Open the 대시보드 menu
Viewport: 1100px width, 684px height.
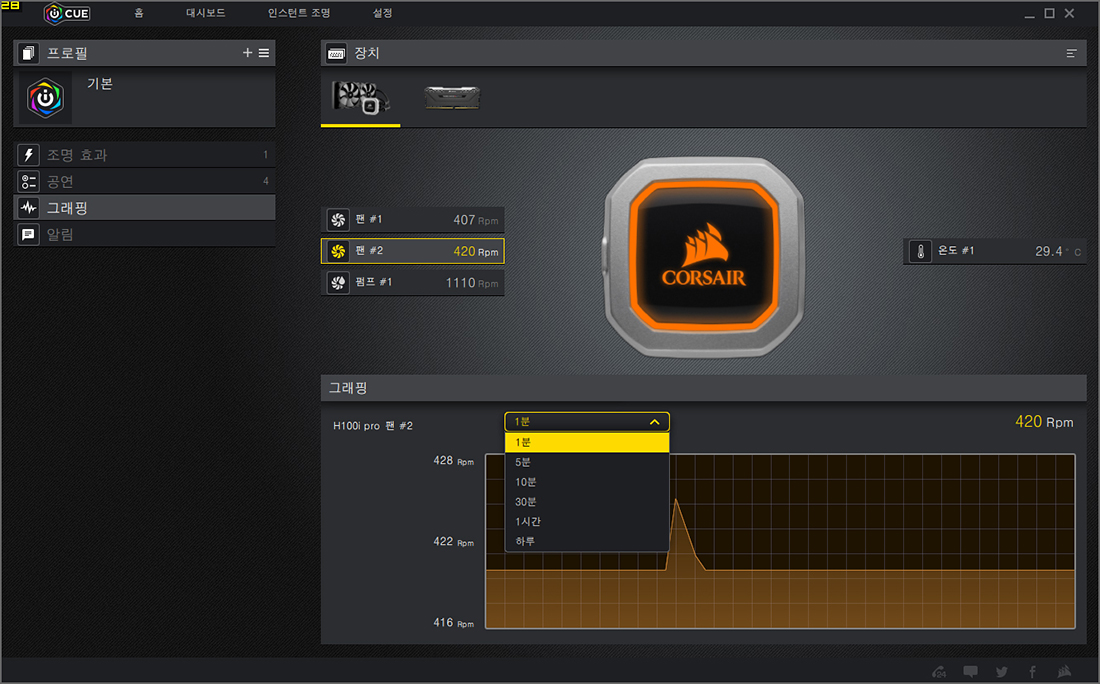206,13
